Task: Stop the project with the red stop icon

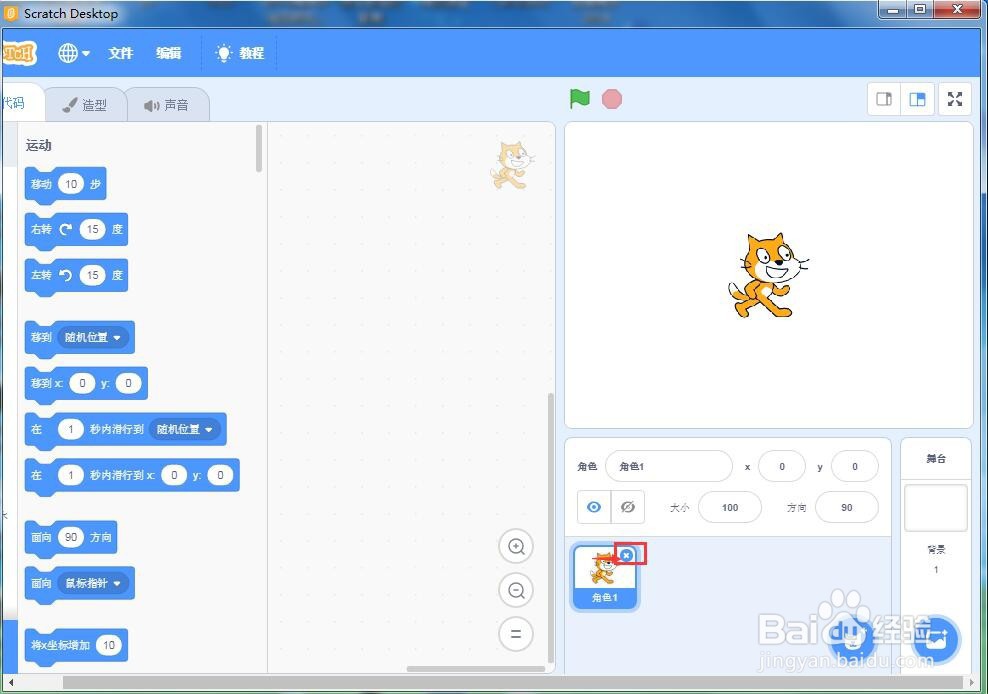Action: tap(611, 99)
